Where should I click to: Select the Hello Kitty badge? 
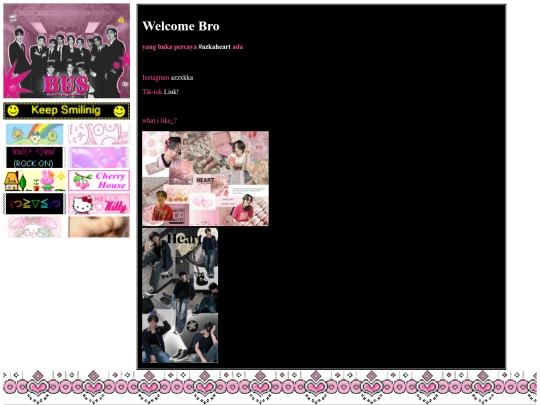99,204
